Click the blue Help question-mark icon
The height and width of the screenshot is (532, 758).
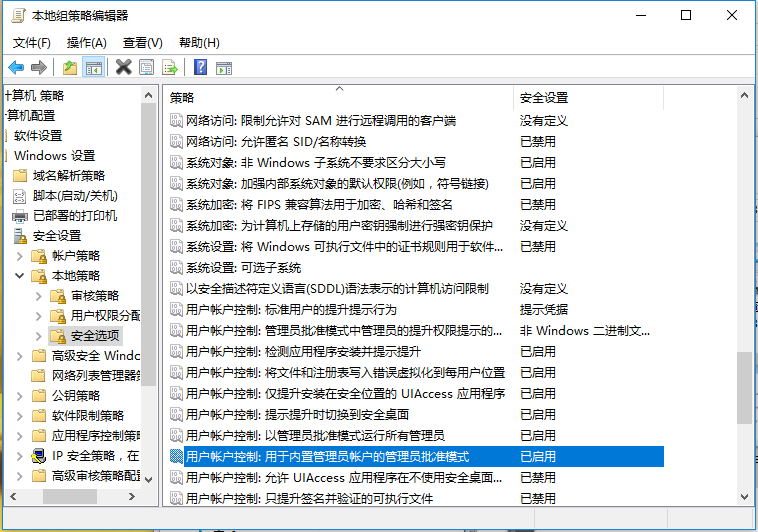(200, 67)
